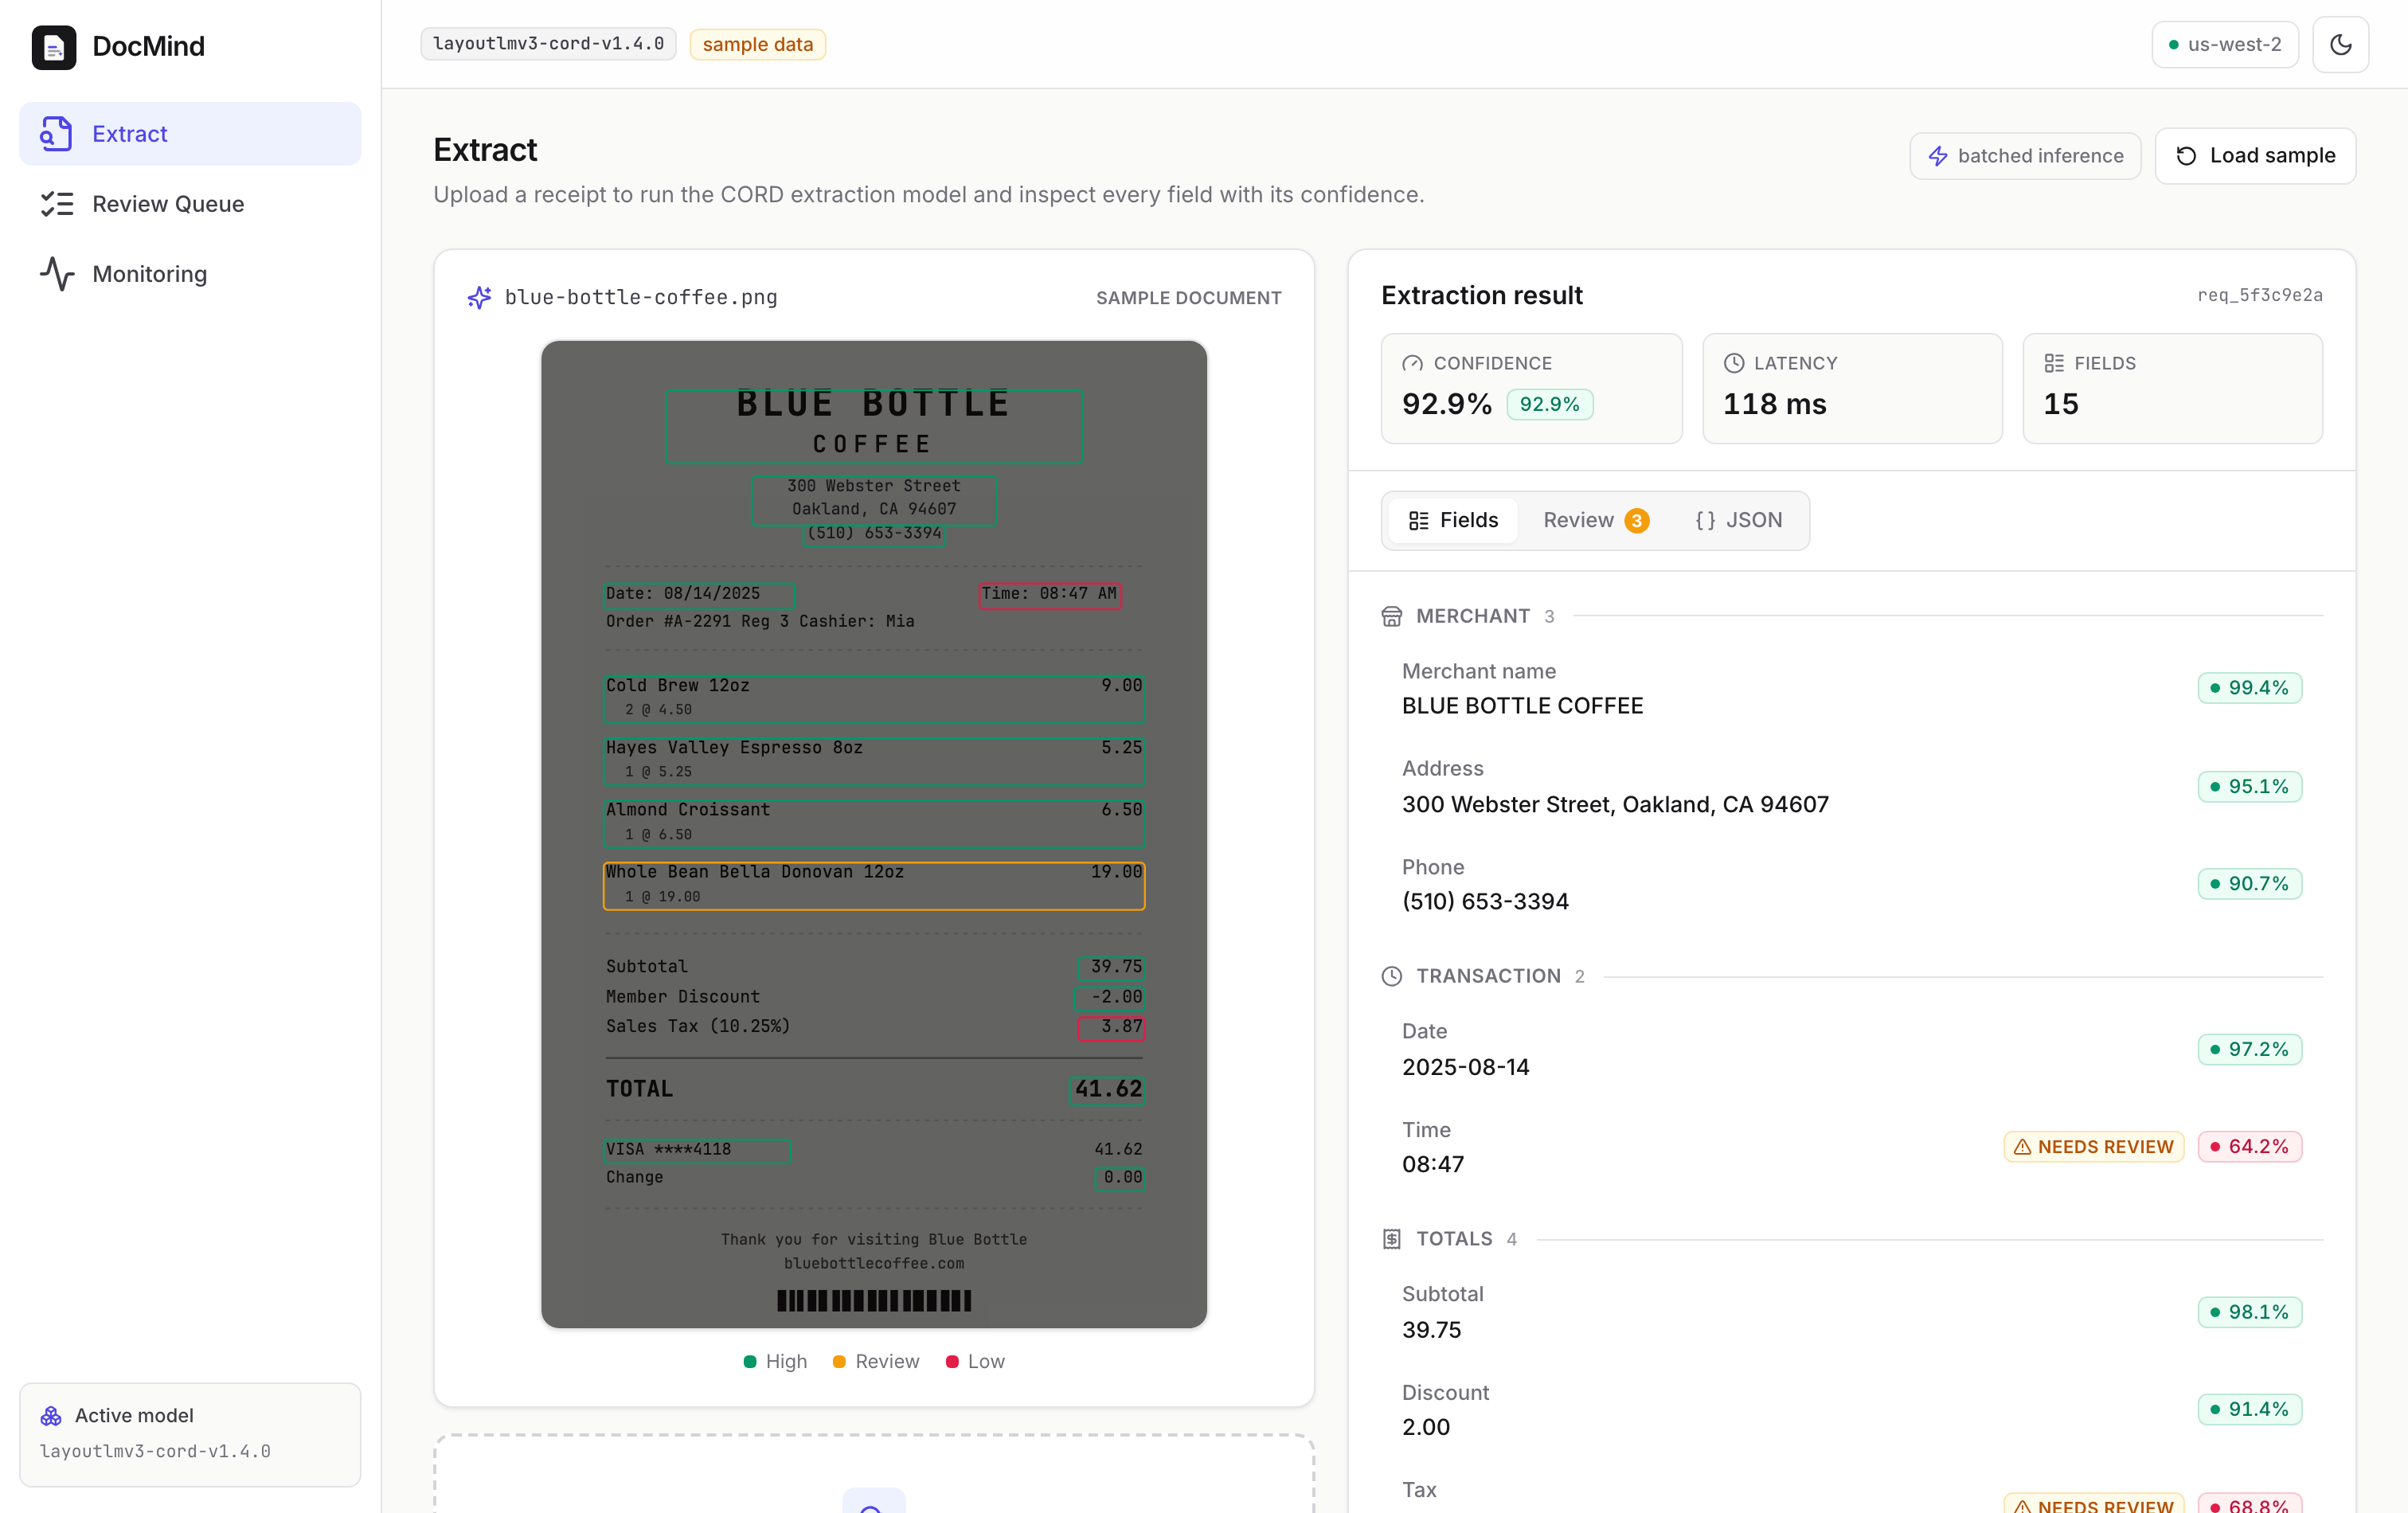Click the Load sample button
The width and height of the screenshot is (2408, 1513).
pyautogui.click(x=2254, y=155)
